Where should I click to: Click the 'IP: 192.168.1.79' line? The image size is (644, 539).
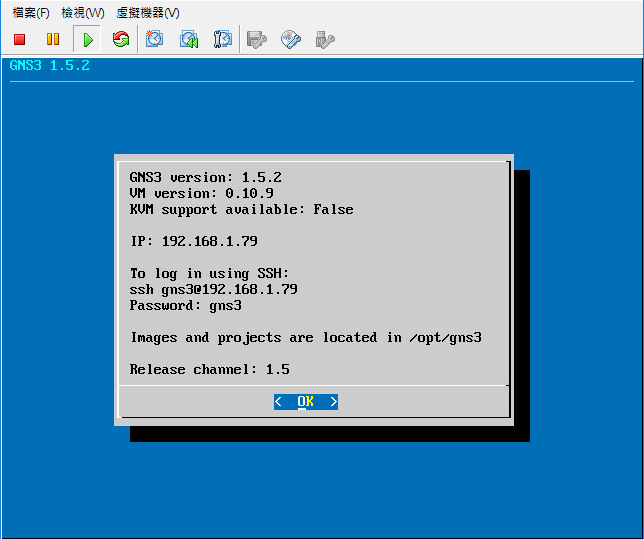194,241
